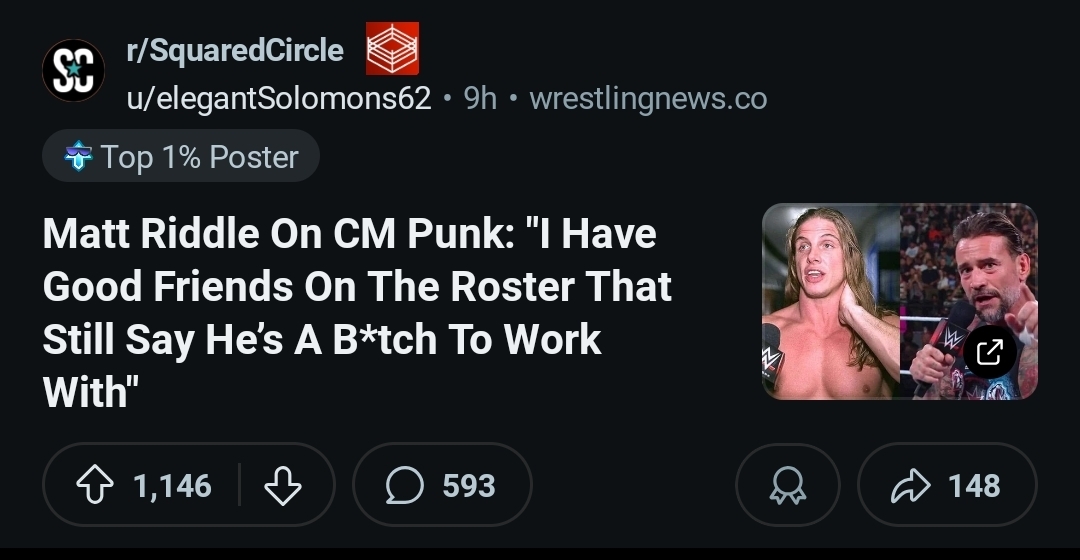This screenshot has height=560, width=1080.
Task: Click the red wrestling ring icon
Action: coord(392,49)
